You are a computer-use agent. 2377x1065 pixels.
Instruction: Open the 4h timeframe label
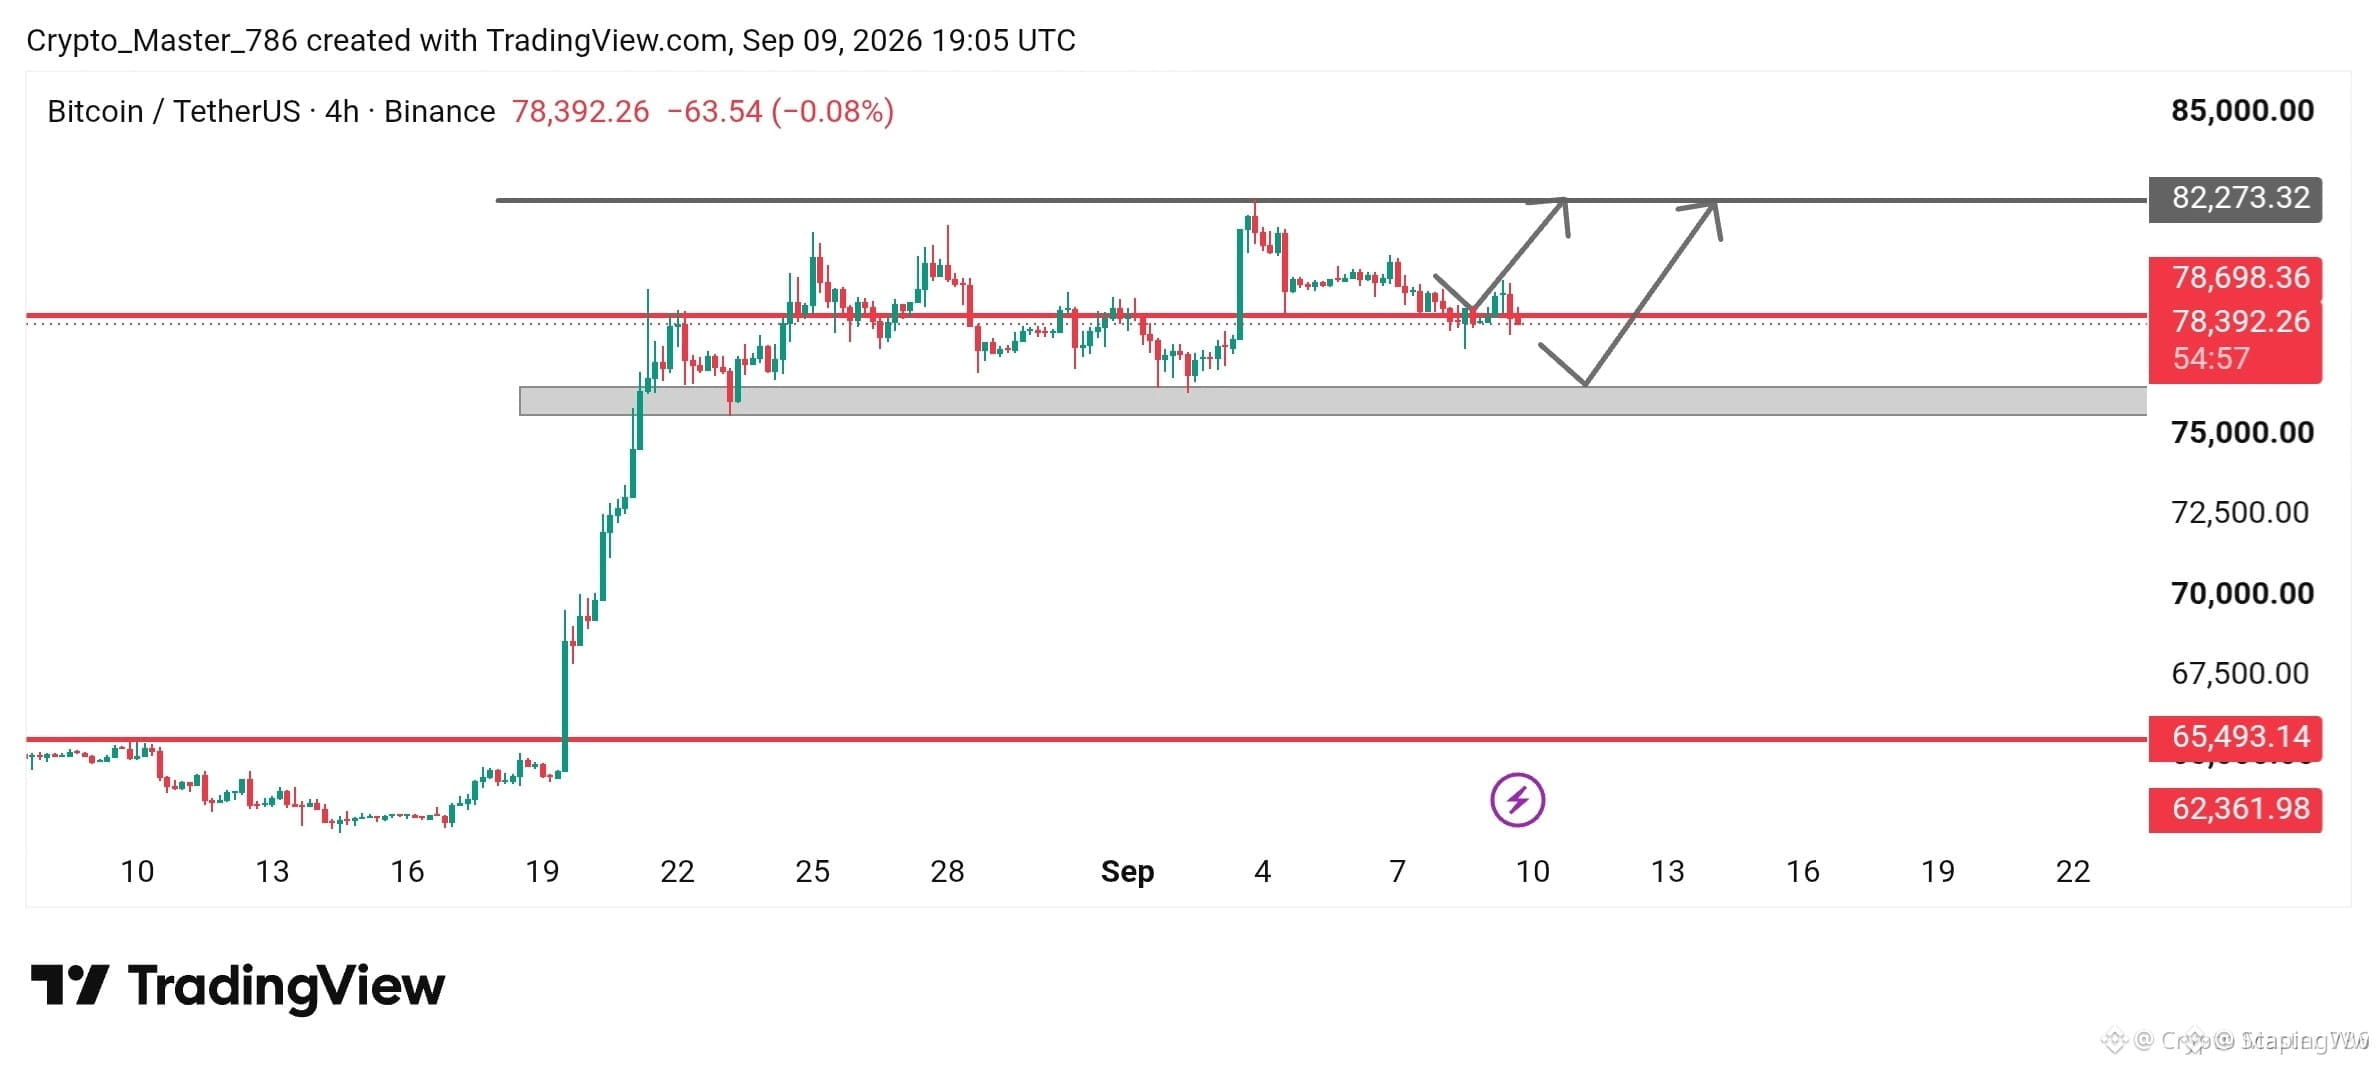[x=341, y=111]
